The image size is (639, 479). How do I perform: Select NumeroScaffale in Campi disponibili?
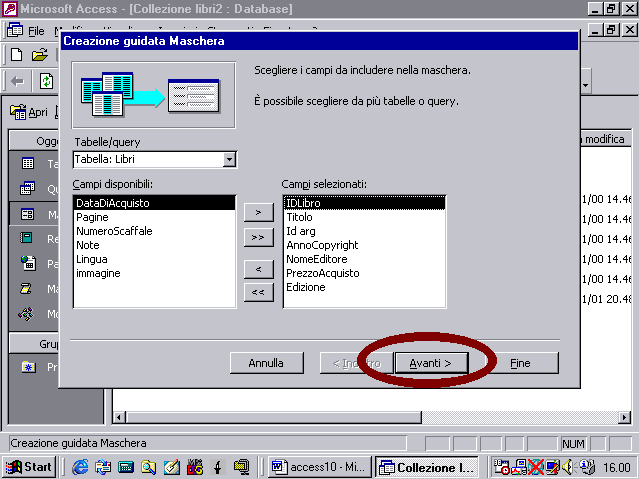(x=154, y=231)
